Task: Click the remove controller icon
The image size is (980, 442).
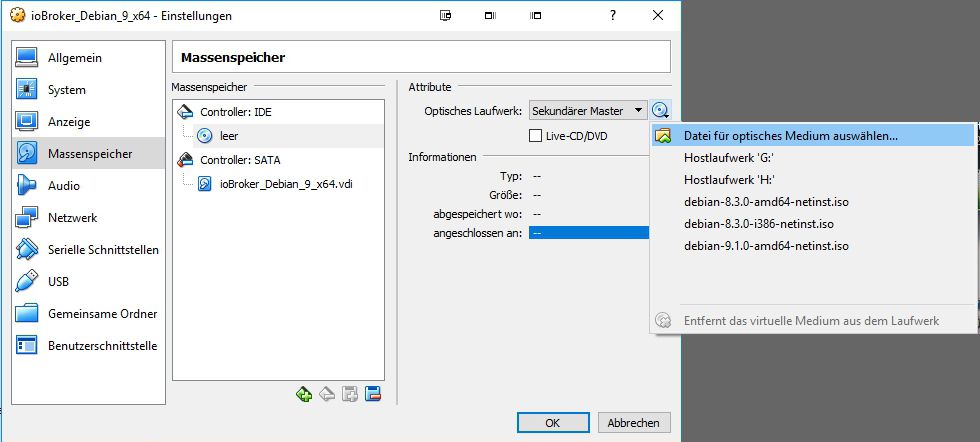Action: 326,394
